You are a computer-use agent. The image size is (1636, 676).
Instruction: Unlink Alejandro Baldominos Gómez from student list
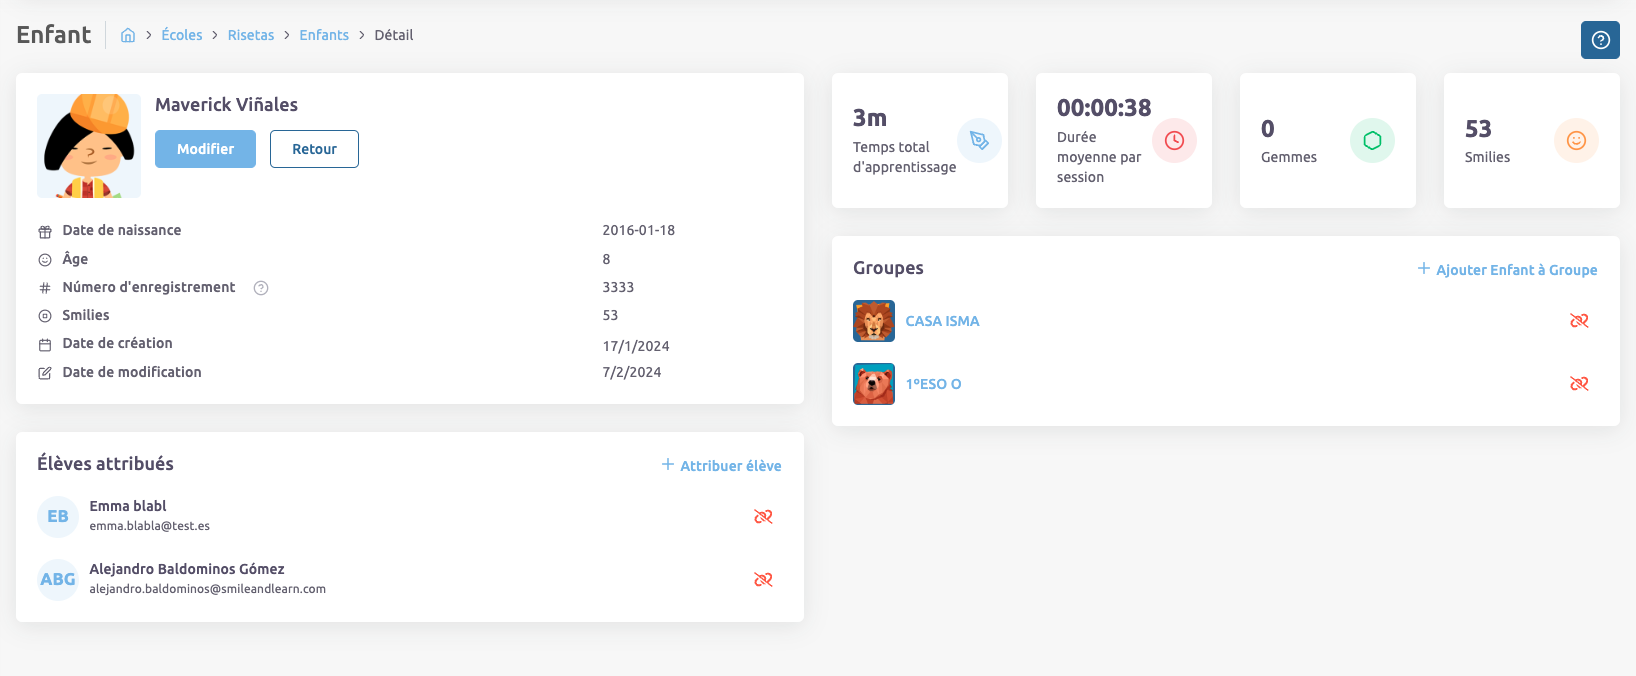pyautogui.click(x=763, y=579)
